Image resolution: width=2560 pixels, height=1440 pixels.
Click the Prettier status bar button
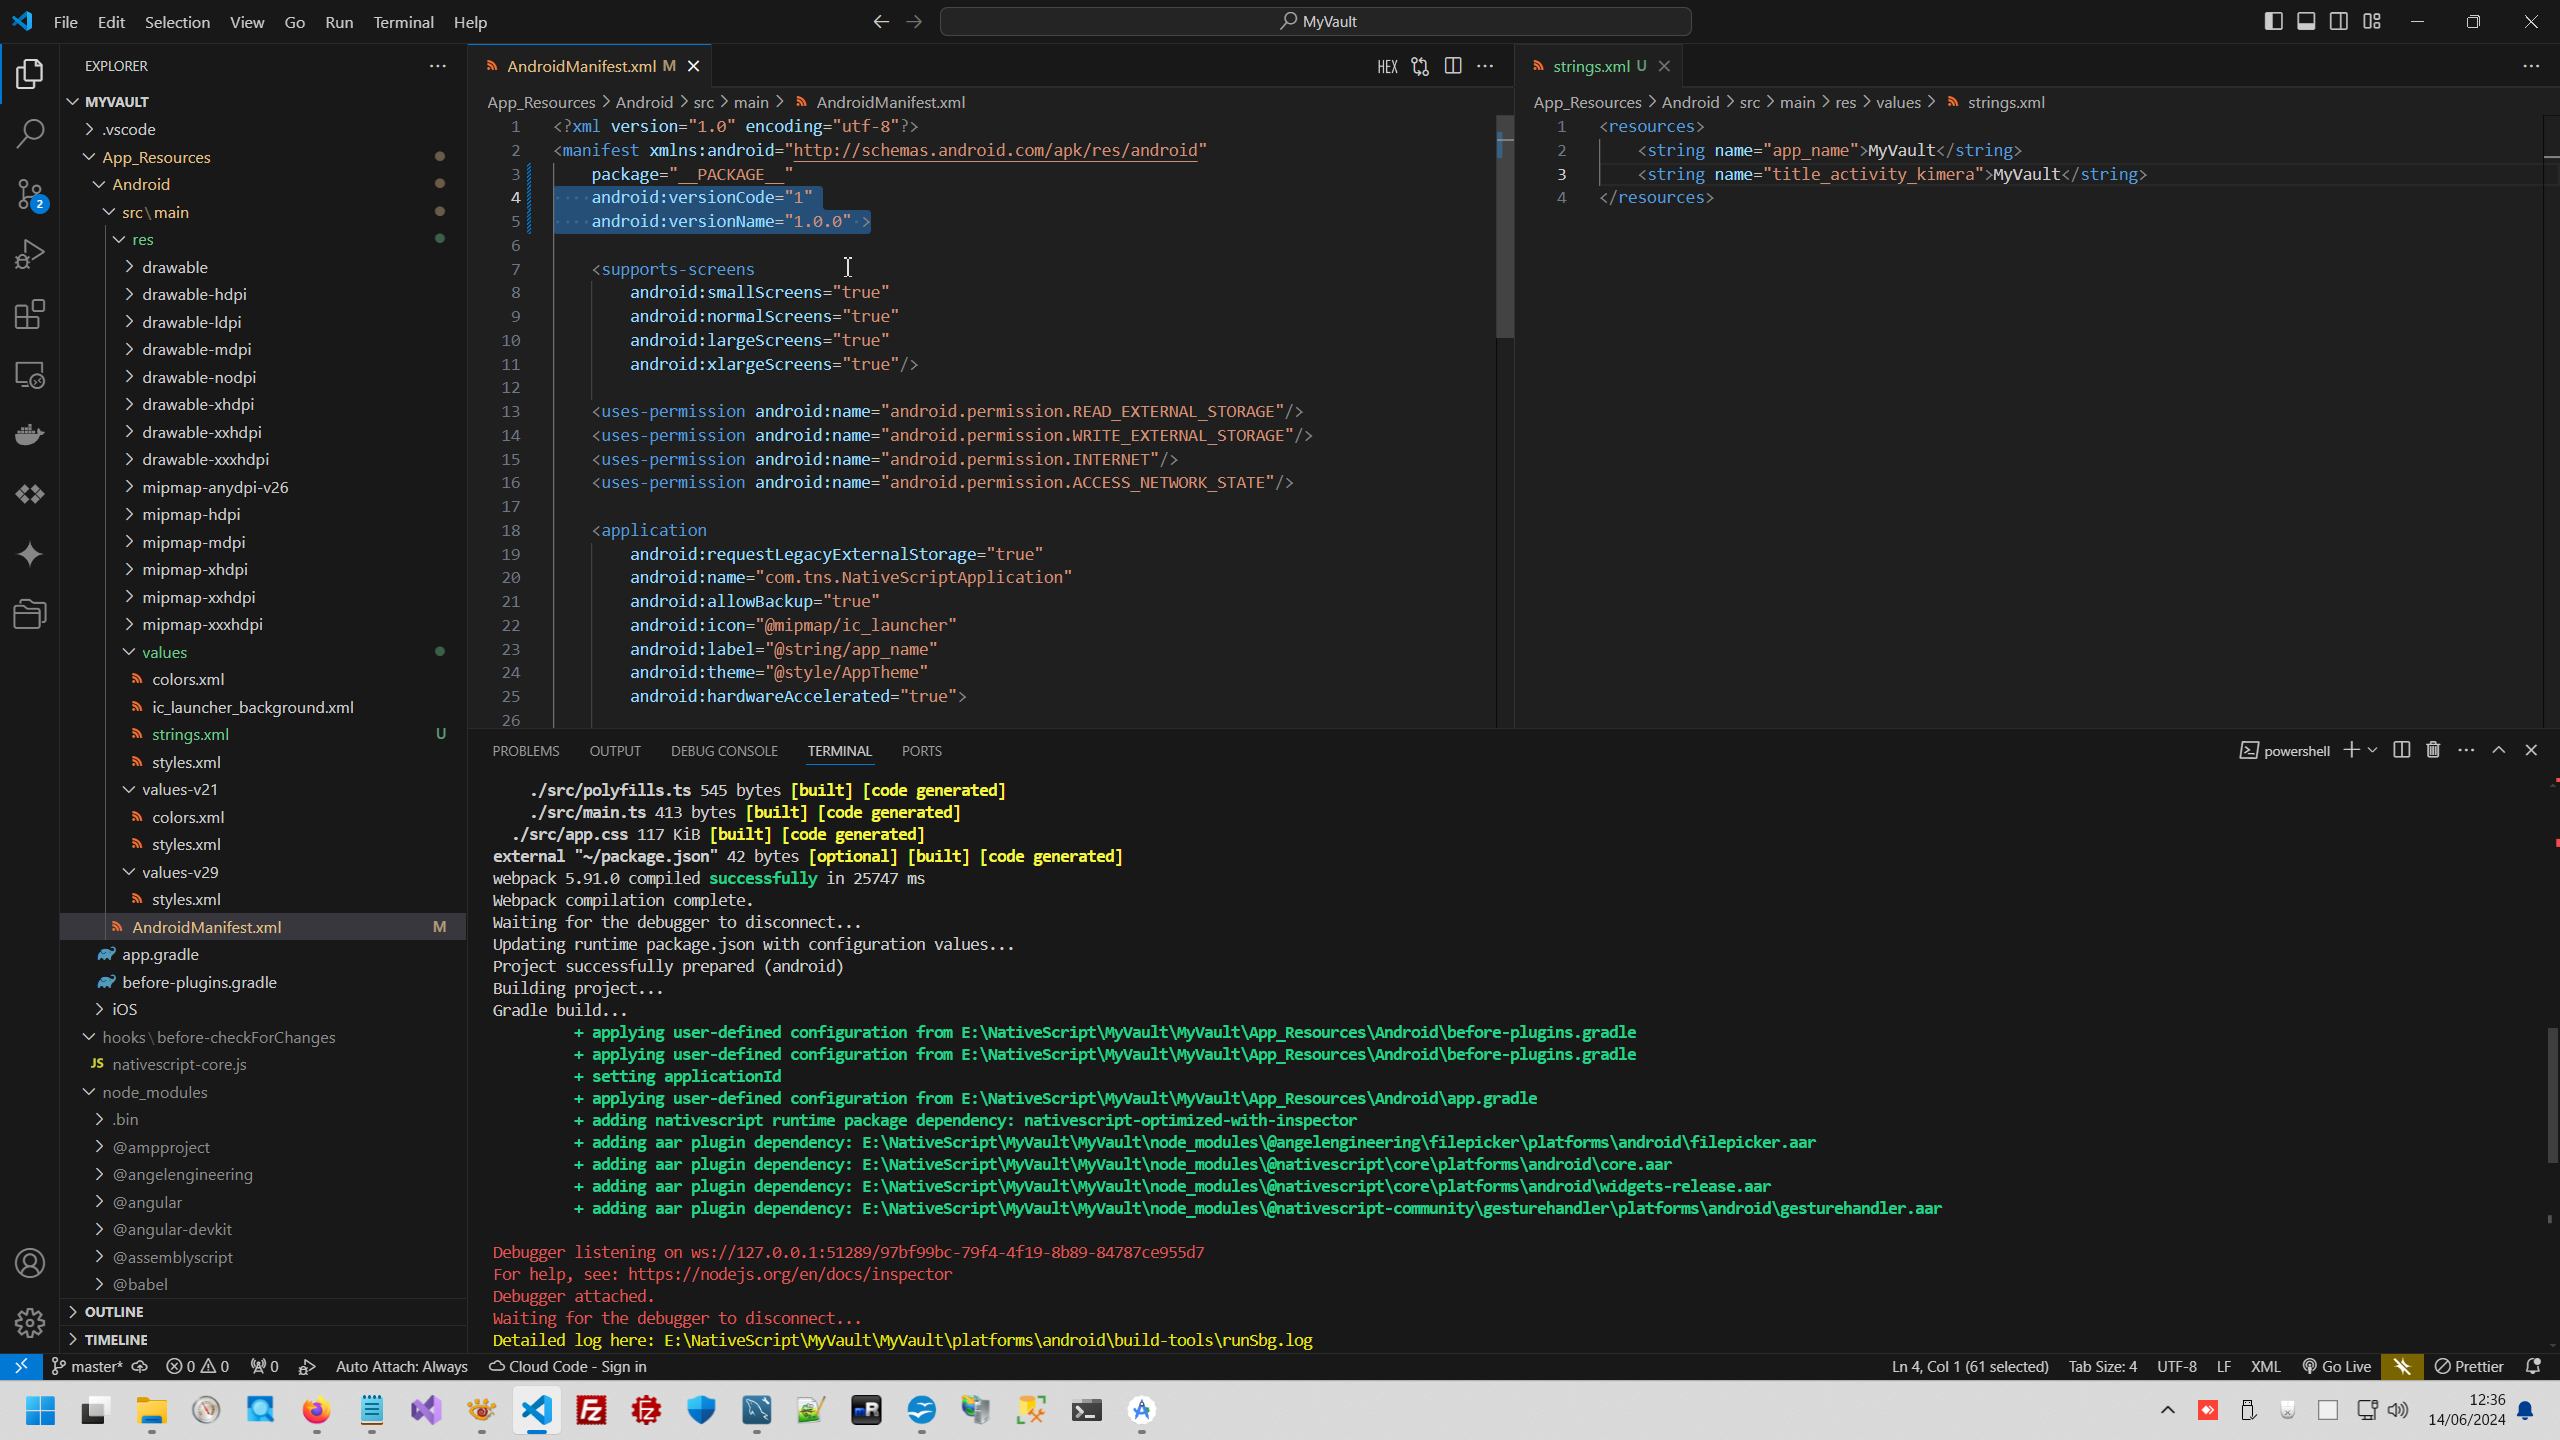[x=2469, y=1366]
